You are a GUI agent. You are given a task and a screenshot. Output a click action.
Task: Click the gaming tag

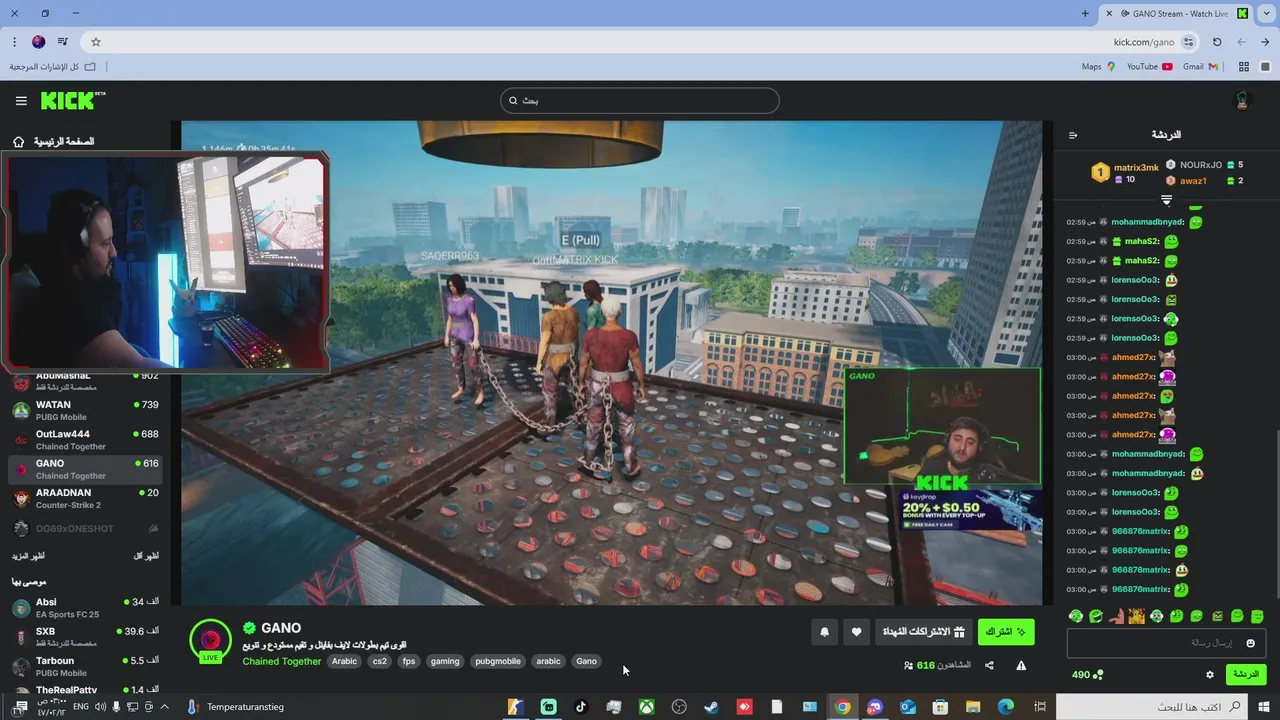[445, 661]
